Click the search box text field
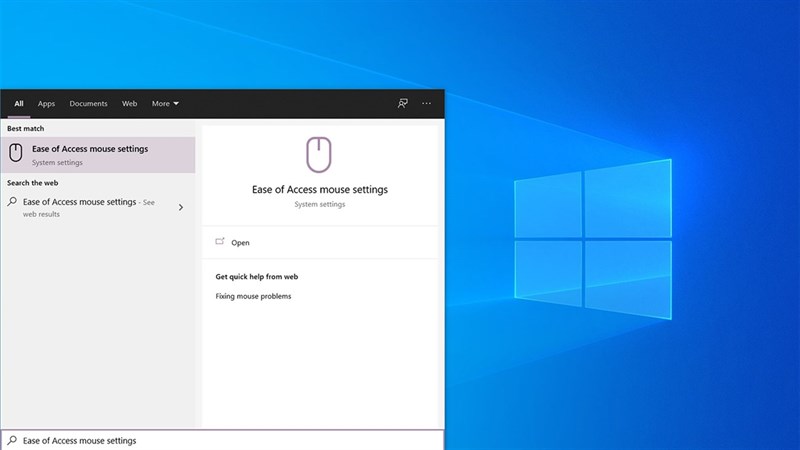800x450 pixels. [x=222, y=440]
